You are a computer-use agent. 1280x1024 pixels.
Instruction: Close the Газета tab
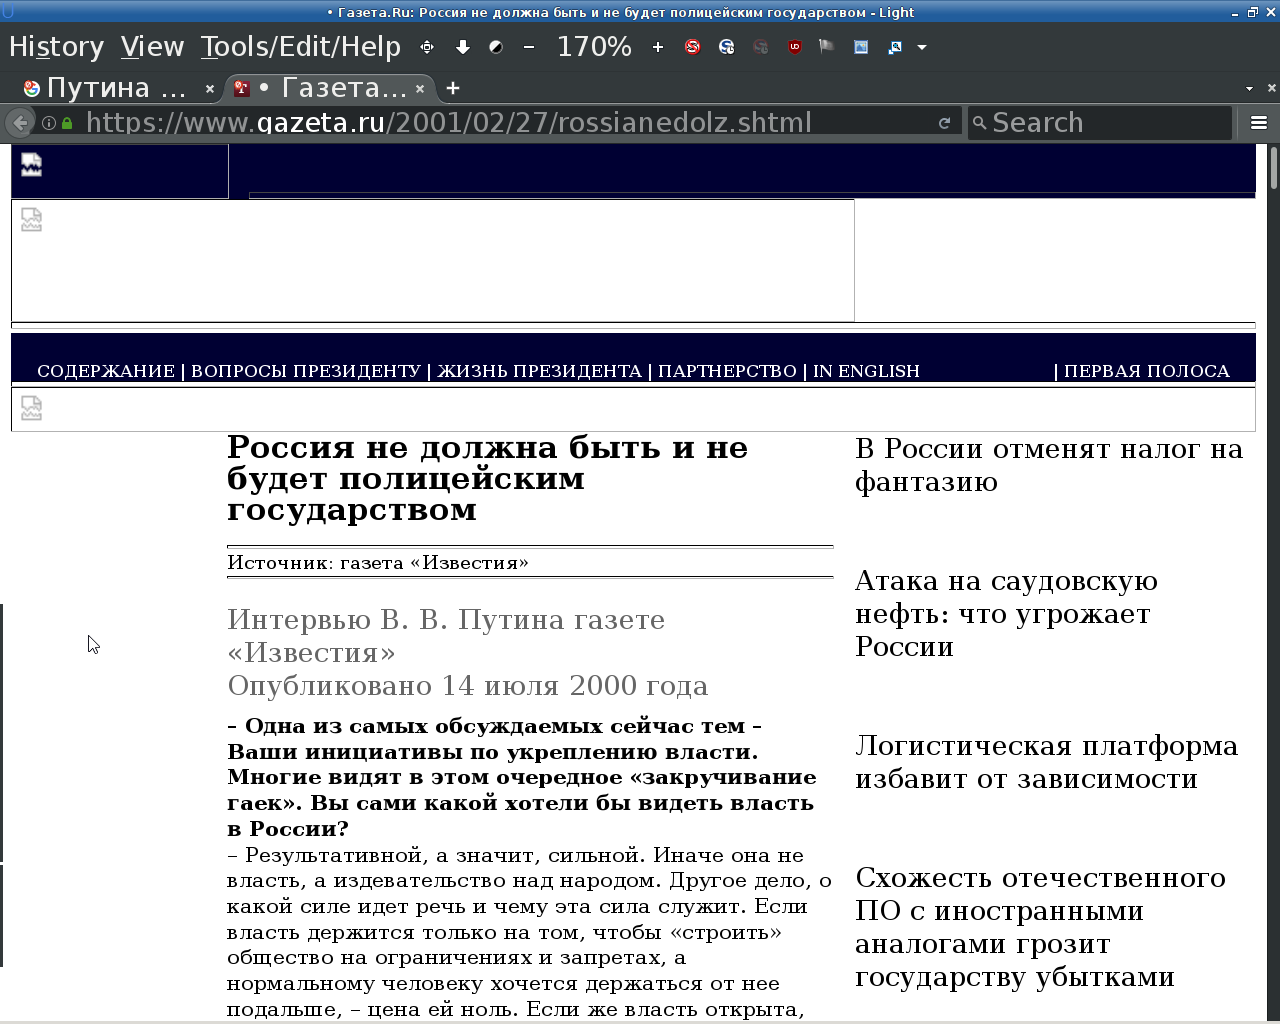point(420,89)
